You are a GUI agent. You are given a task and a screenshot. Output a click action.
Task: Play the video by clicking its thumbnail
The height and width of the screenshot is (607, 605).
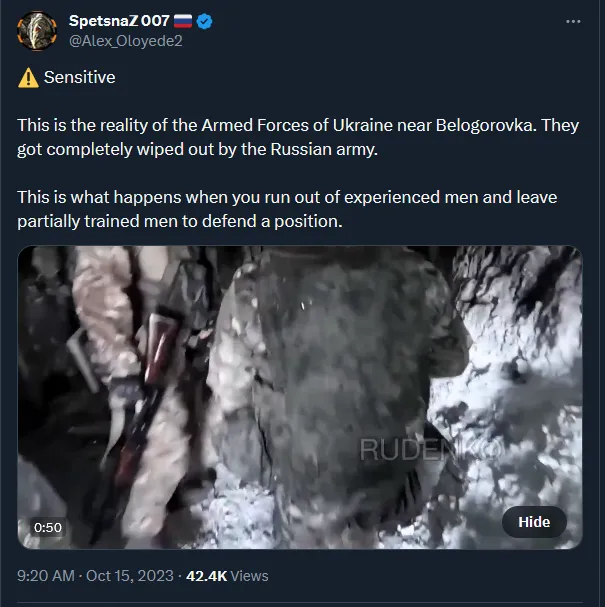pos(300,397)
